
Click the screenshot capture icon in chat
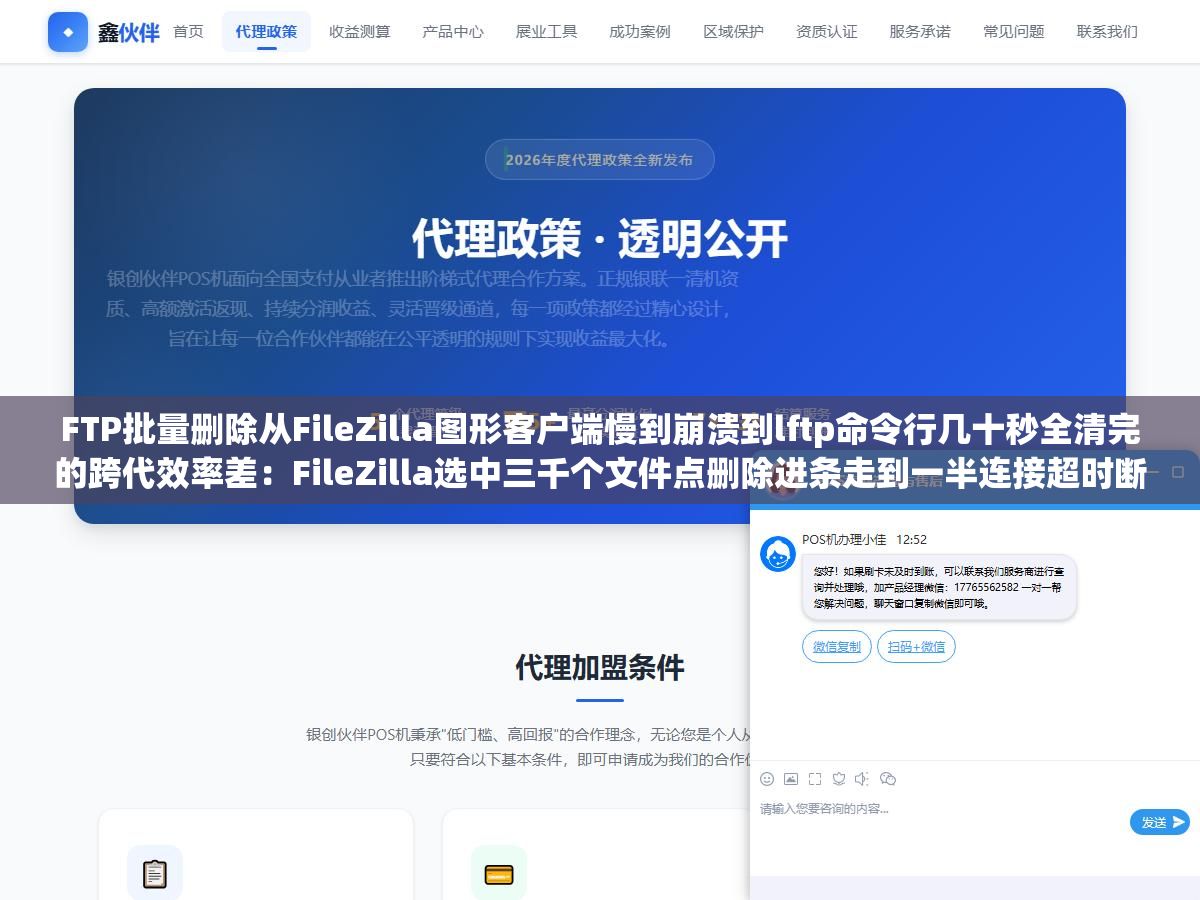(x=815, y=779)
